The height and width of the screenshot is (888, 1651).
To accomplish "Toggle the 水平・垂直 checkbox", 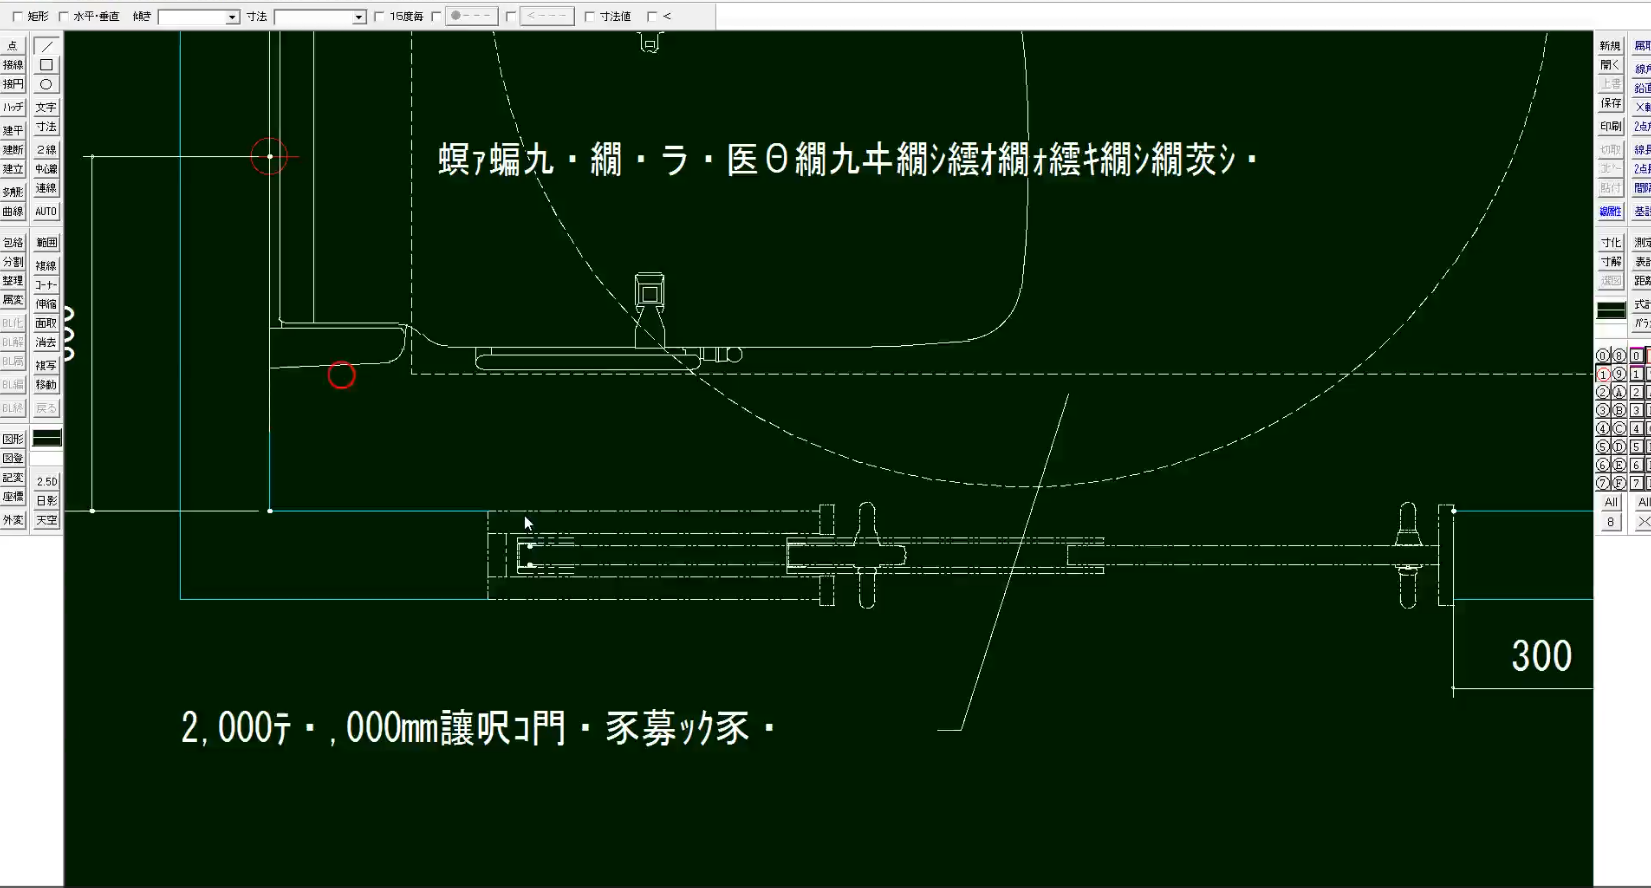I will [x=64, y=16].
